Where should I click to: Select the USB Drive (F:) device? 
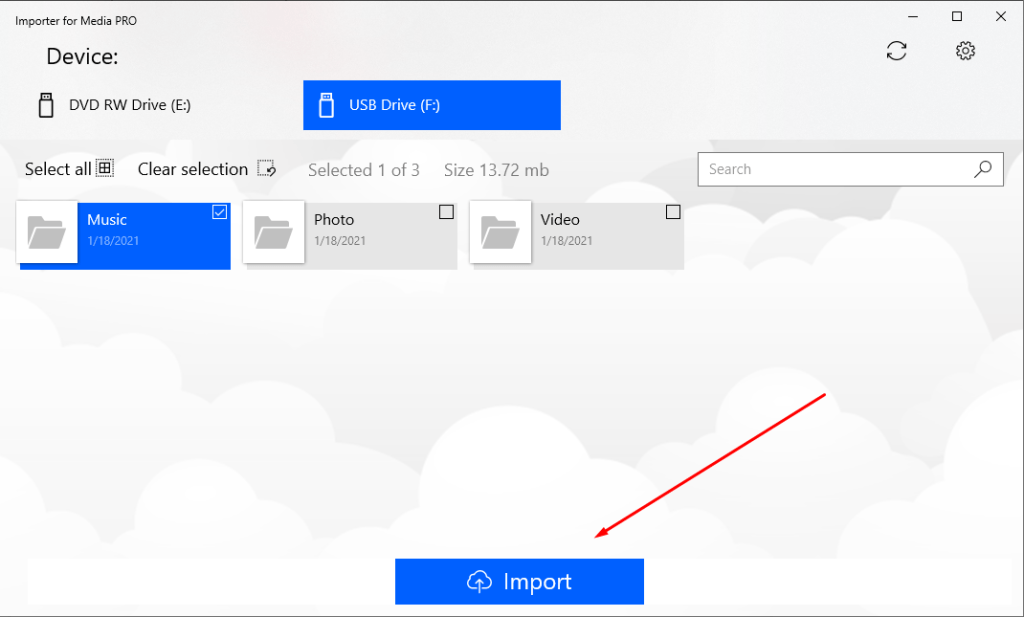coord(431,105)
